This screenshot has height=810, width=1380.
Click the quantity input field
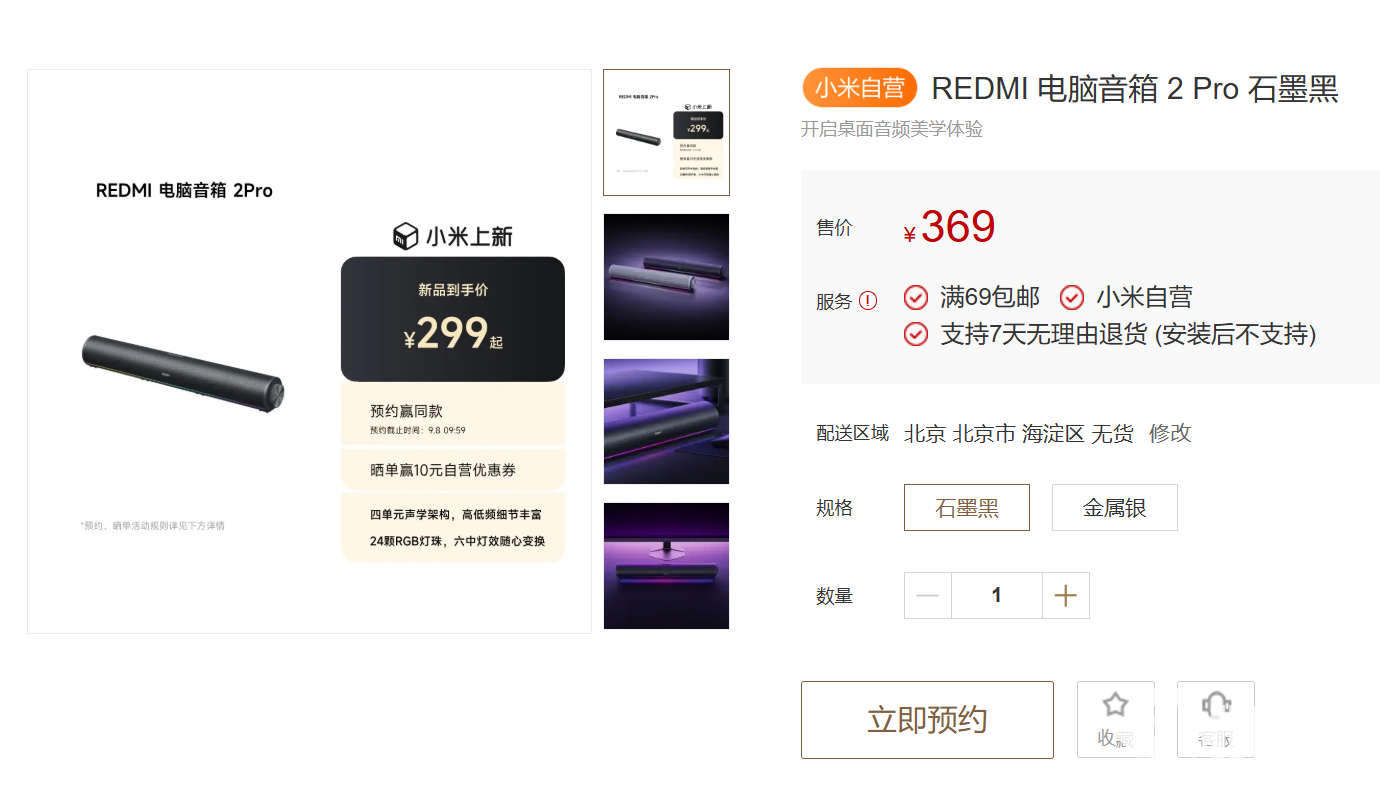(x=997, y=596)
